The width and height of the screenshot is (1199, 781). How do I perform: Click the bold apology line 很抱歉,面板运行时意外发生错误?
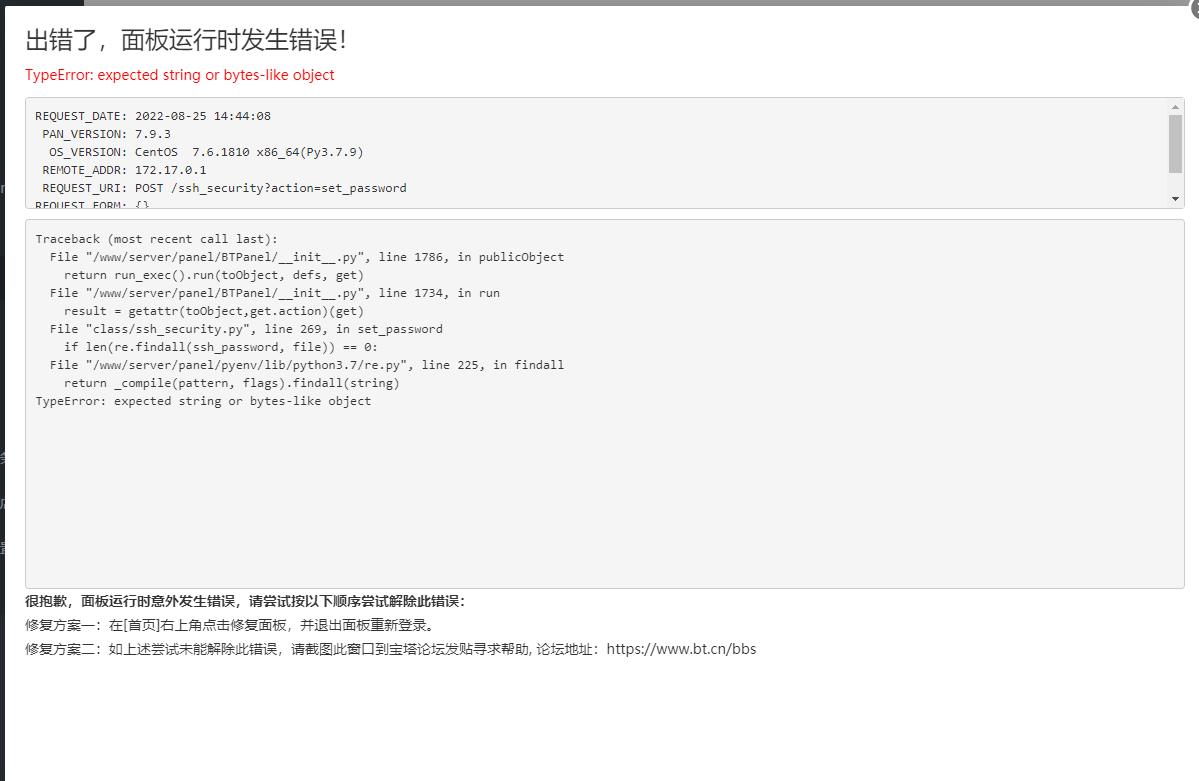pos(245,601)
